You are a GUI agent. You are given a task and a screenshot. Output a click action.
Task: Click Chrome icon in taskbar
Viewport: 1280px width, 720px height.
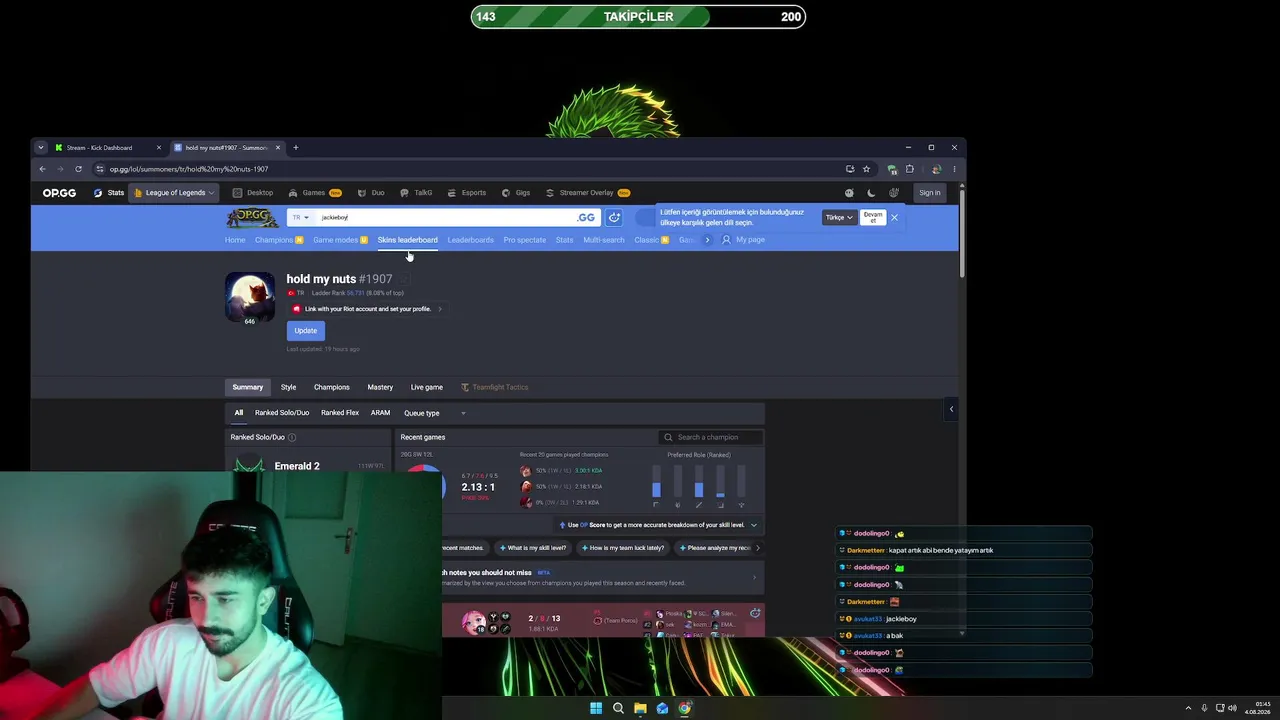coord(684,709)
